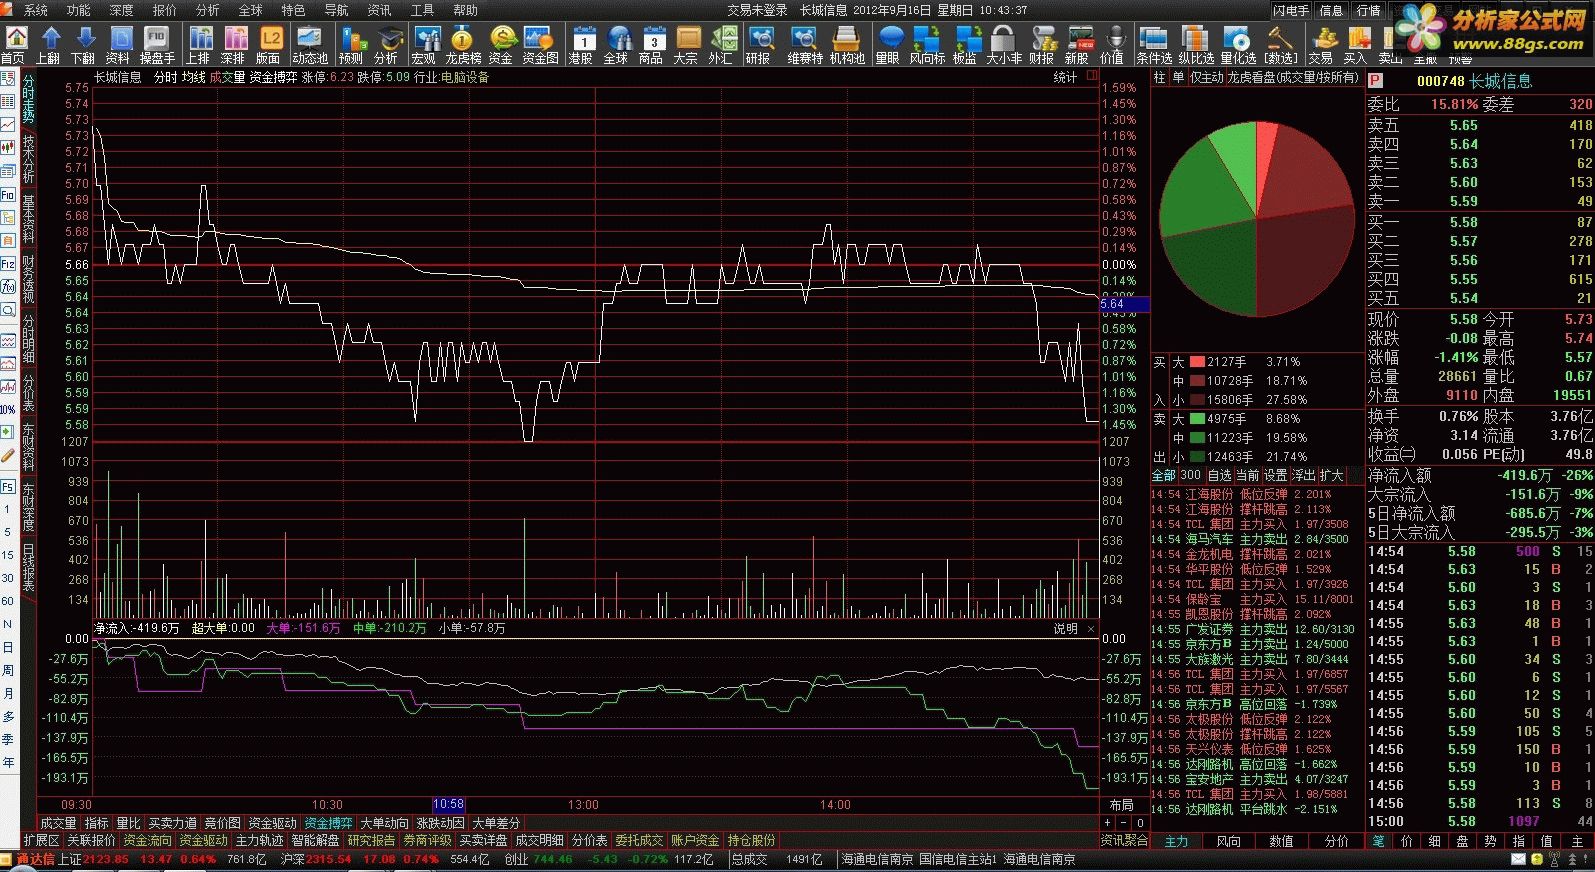Open the 成交明细 tab
Screen dimensions: 1595x872
pyautogui.click(x=540, y=841)
